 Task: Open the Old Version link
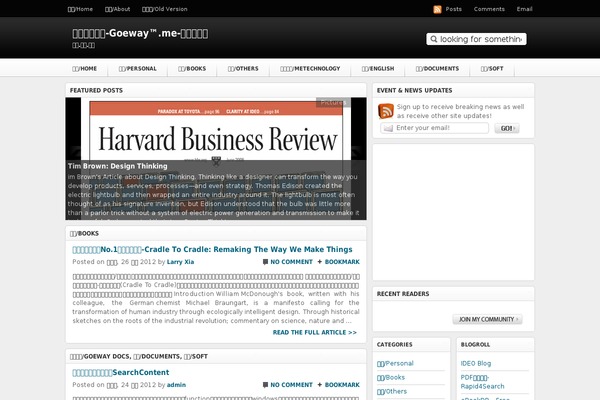[x=165, y=9]
